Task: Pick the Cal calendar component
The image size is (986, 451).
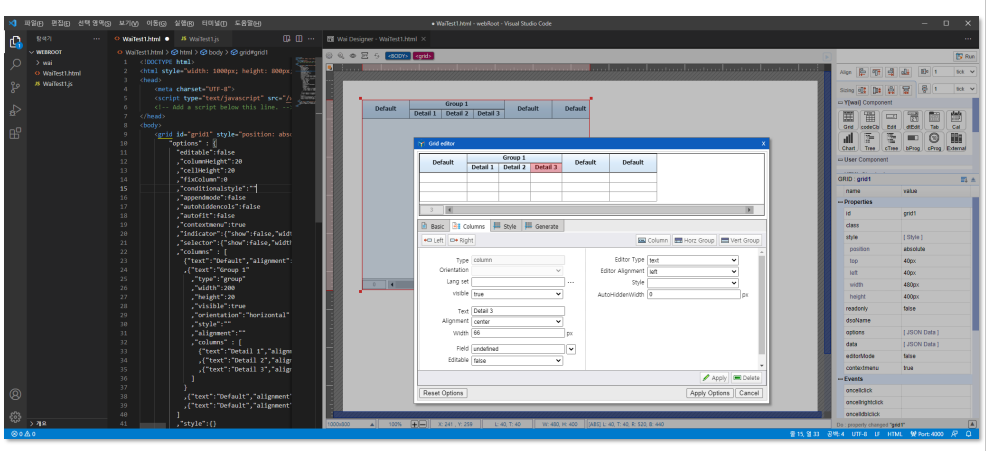Action: tap(956, 119)
